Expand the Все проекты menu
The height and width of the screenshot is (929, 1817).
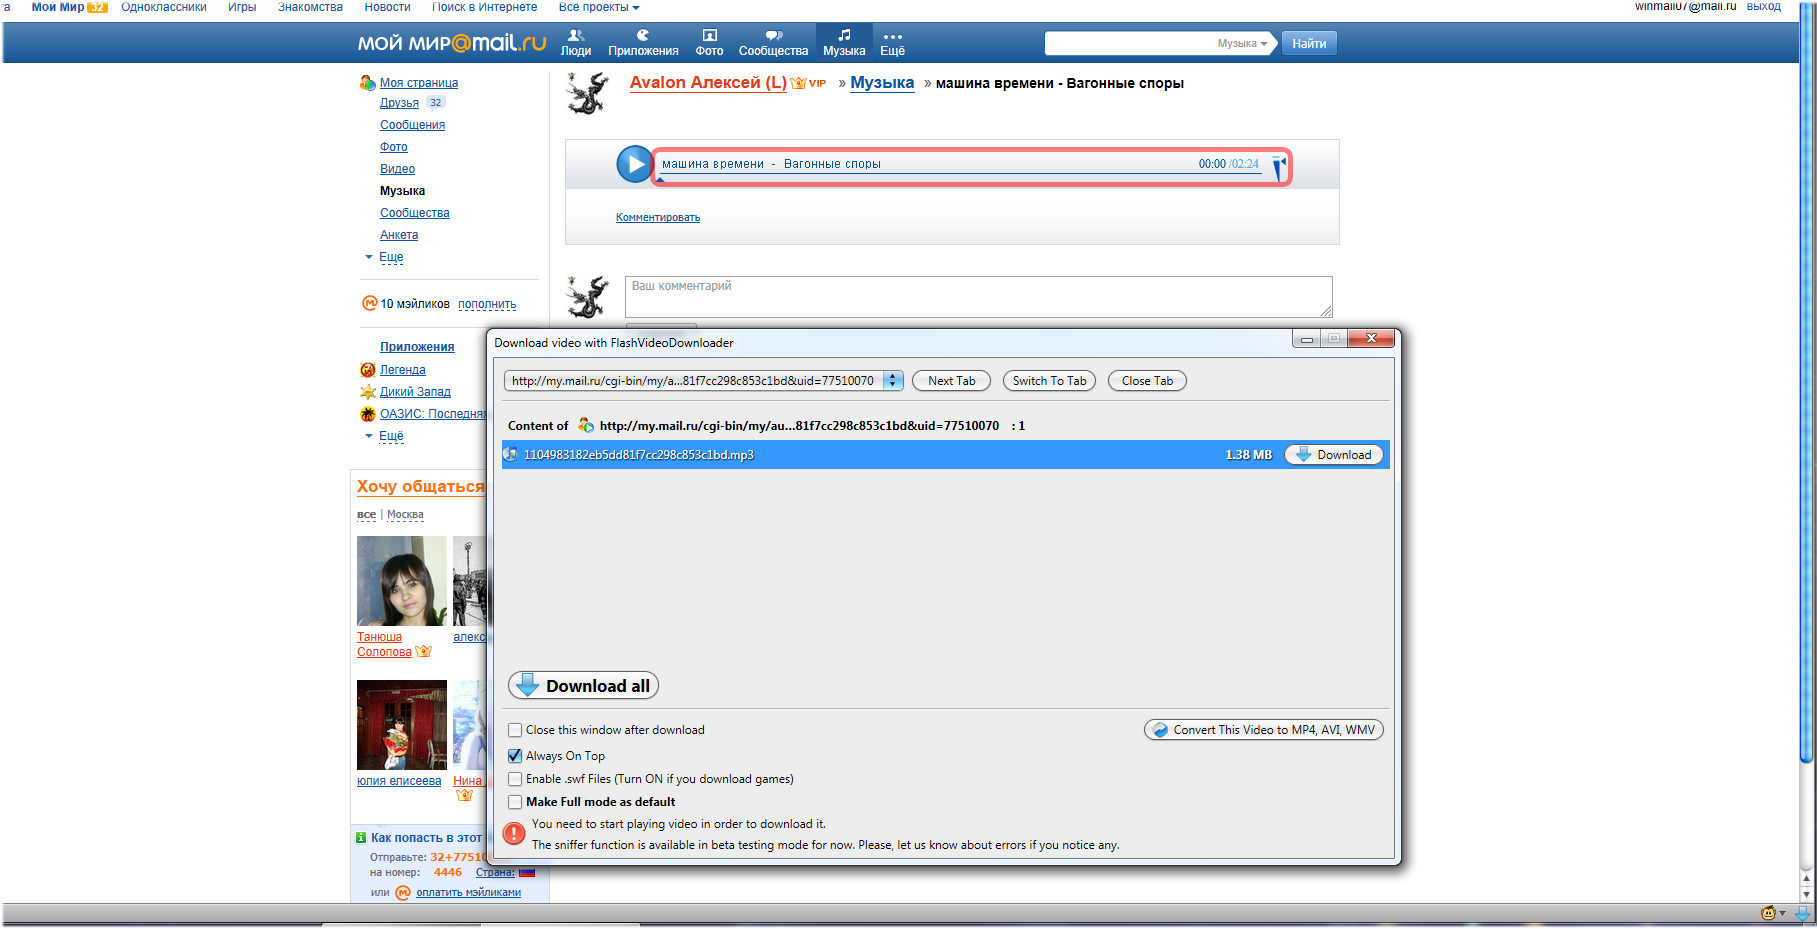tap(599, 7)
